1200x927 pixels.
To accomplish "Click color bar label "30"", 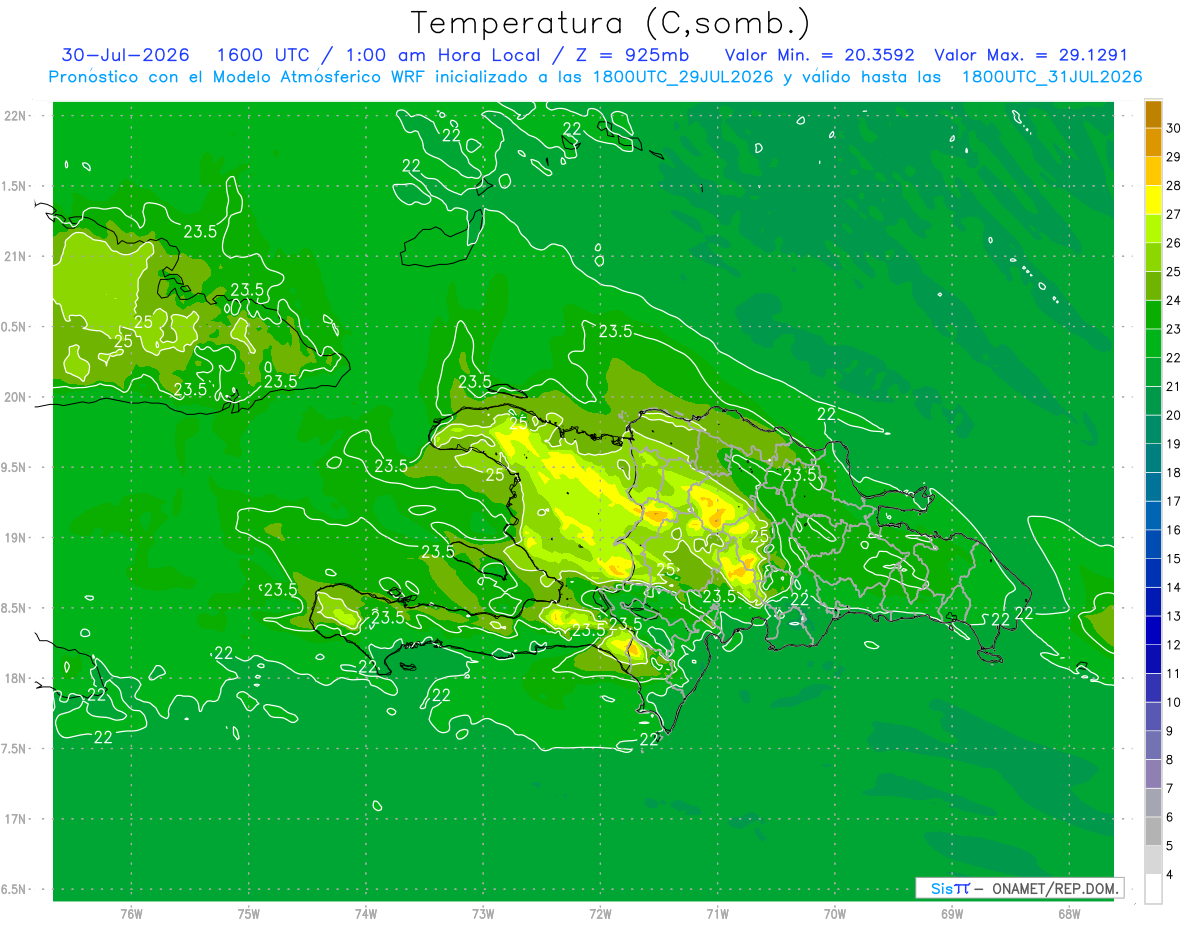I will click(x=1174, y=129).
